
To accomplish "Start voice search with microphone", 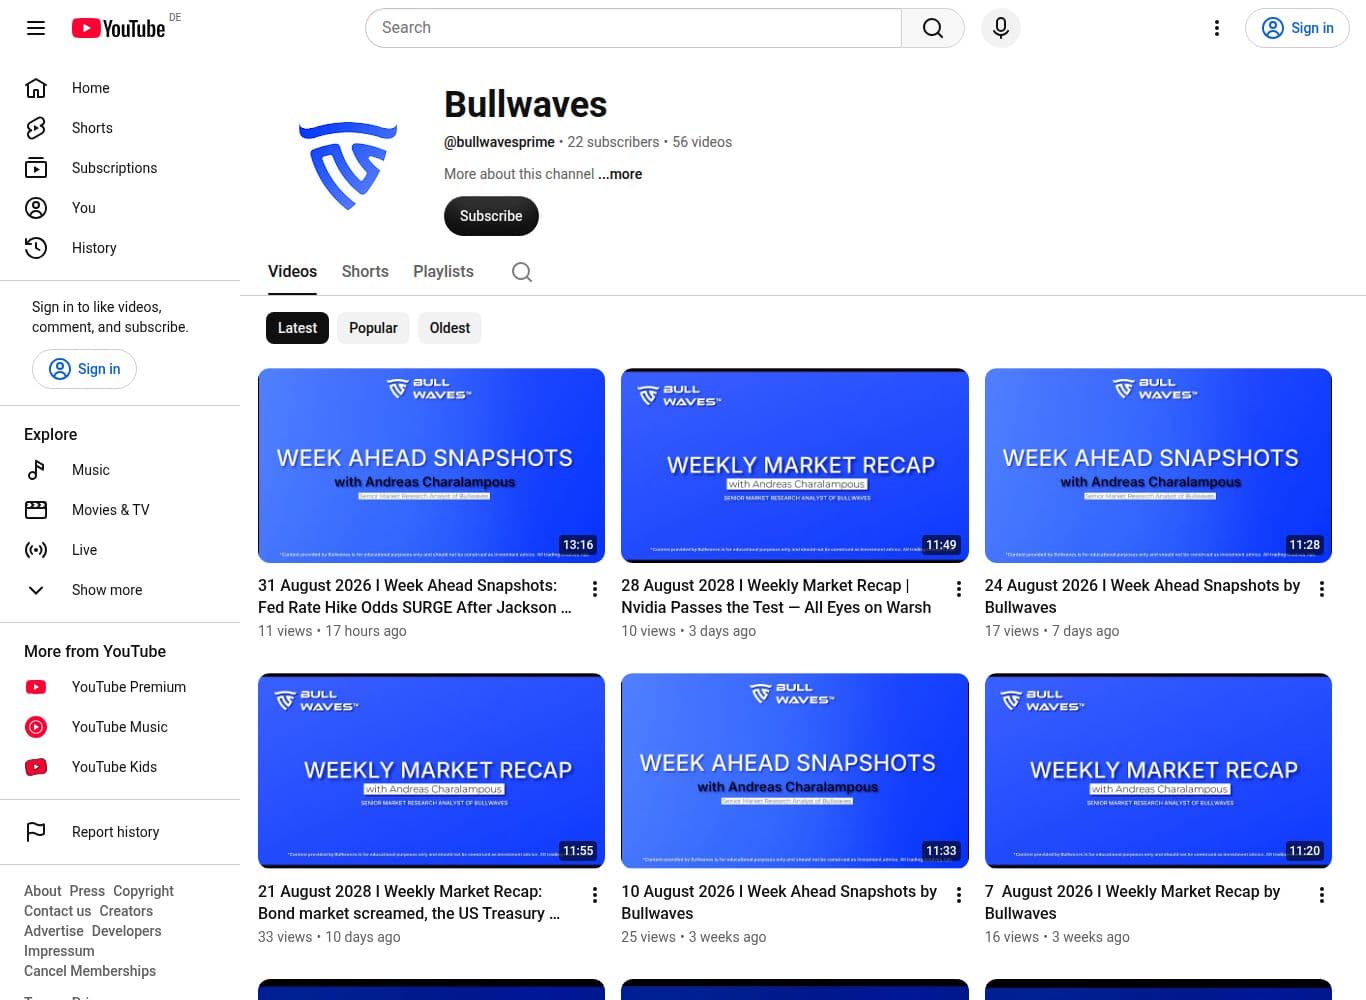I will pos(1000,28).
